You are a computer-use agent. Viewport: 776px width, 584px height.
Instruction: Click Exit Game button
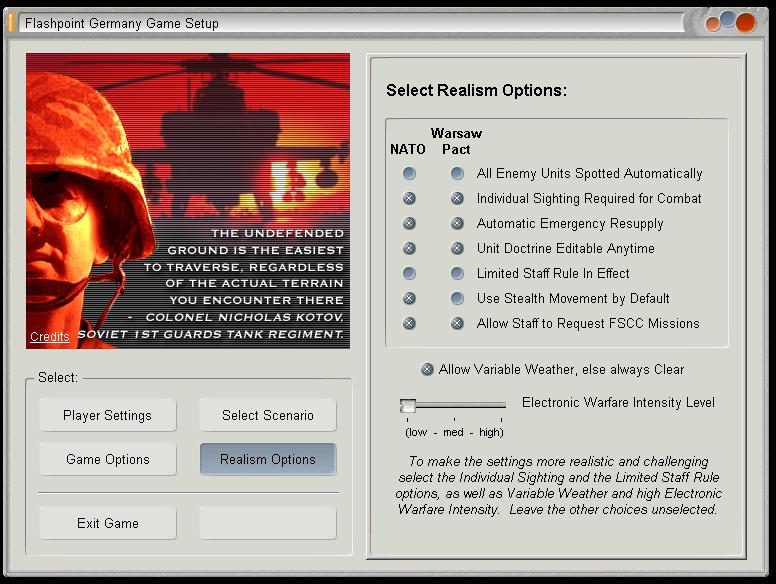click(x=107, y=523)
